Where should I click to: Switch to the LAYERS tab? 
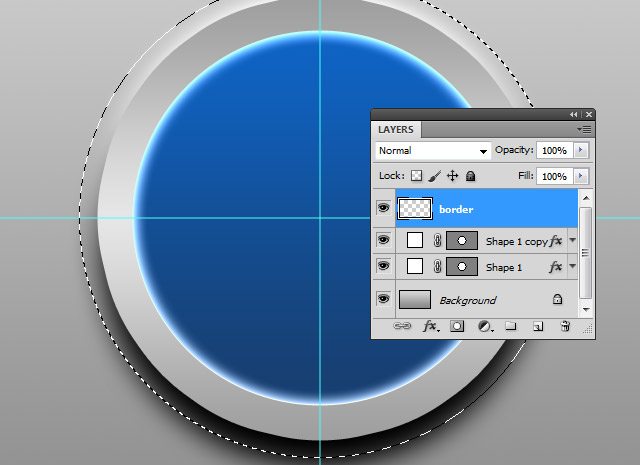point(396,129)
